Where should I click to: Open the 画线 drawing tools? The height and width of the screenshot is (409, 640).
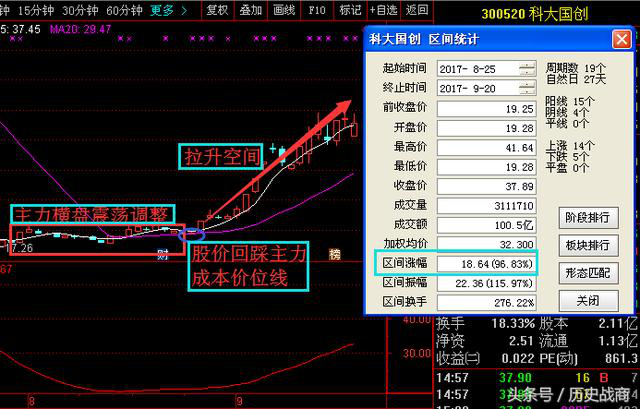click(x=284, y=10)
